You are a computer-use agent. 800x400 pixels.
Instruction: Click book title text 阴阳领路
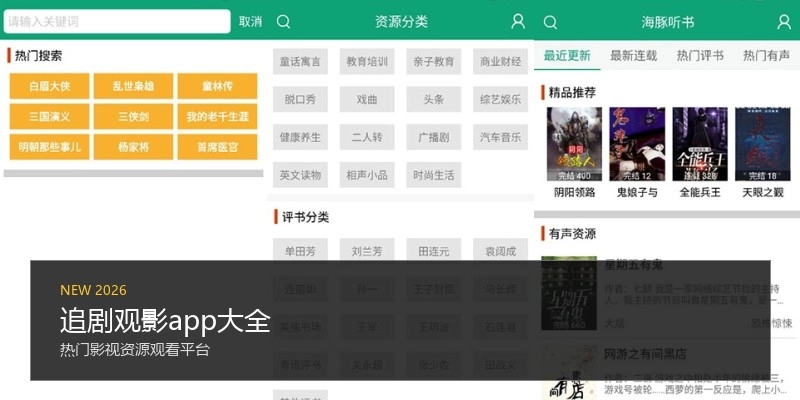point(574,193)
